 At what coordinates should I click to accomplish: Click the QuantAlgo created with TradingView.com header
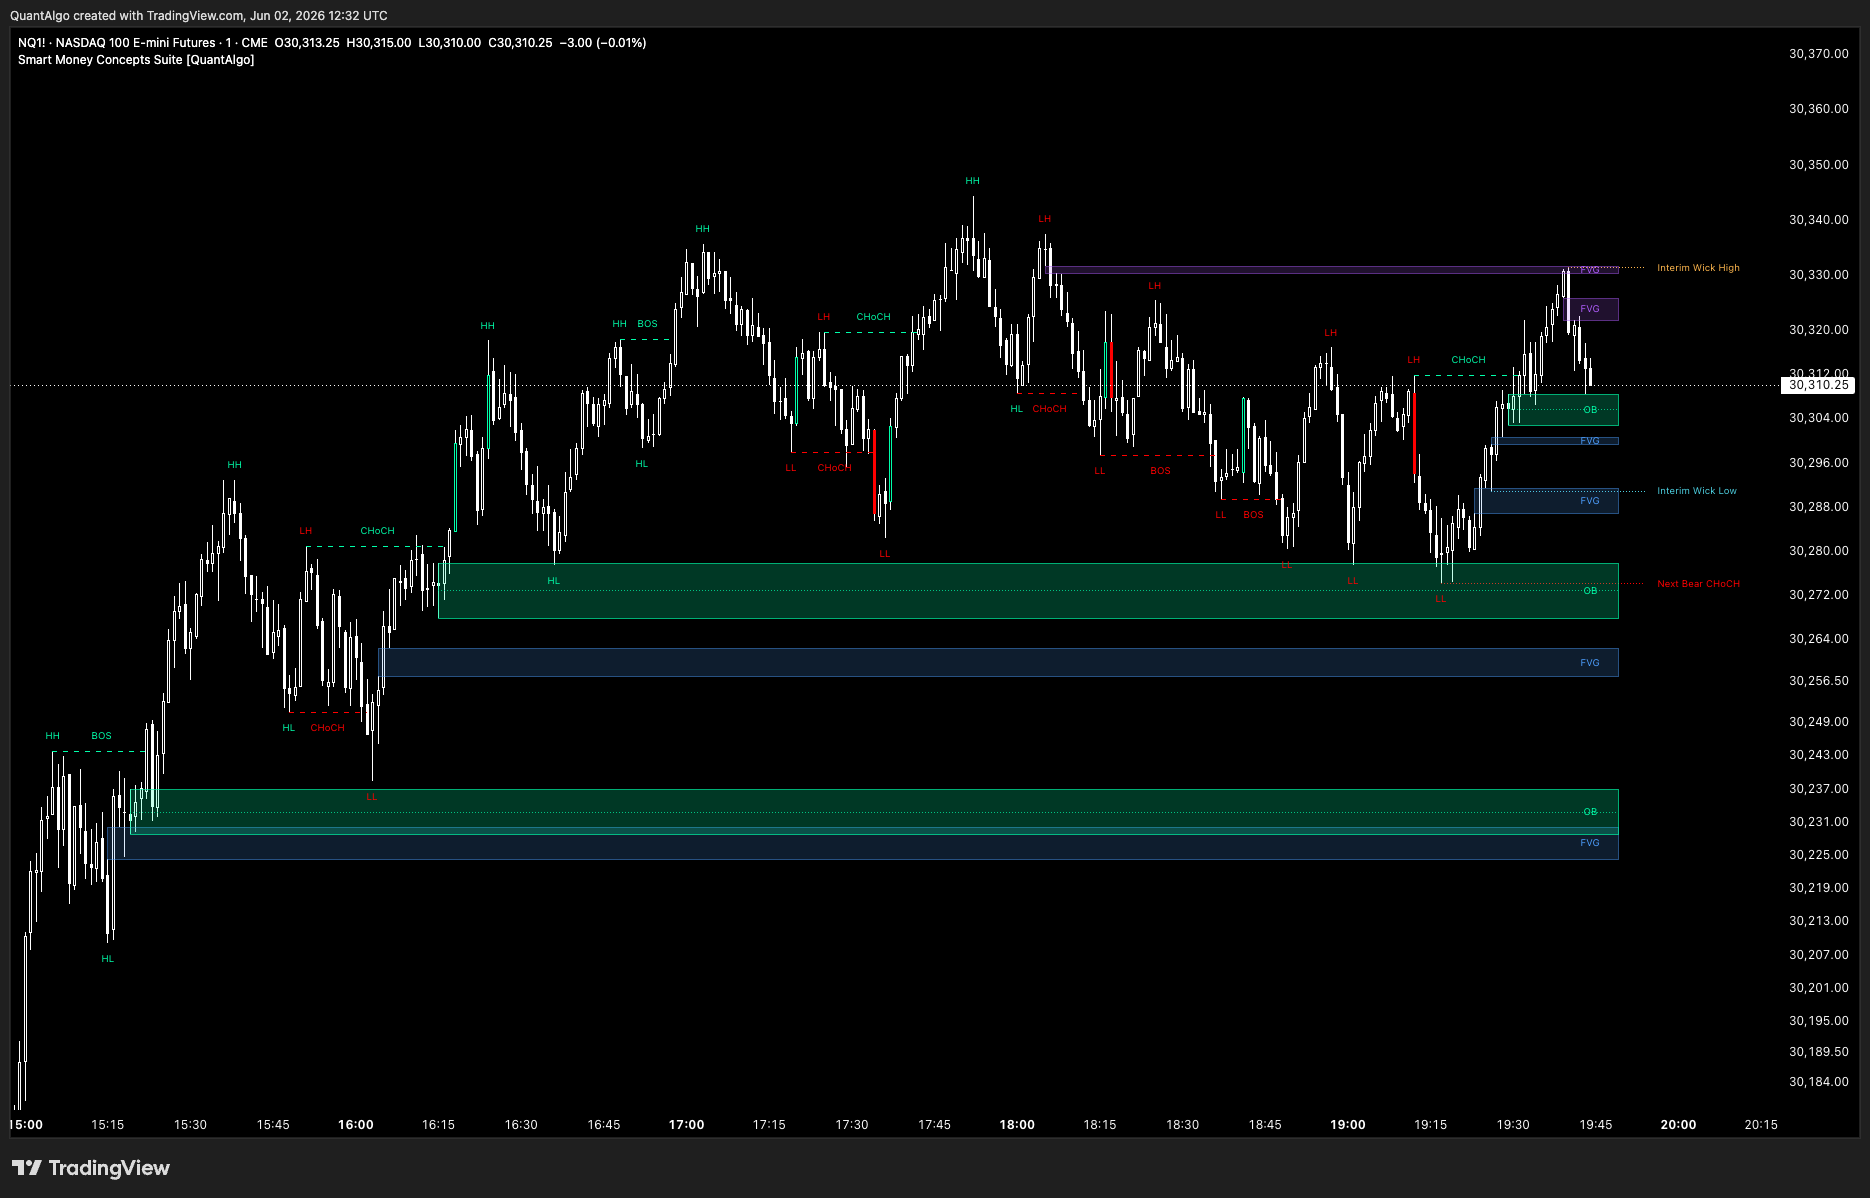click(199, 16)
